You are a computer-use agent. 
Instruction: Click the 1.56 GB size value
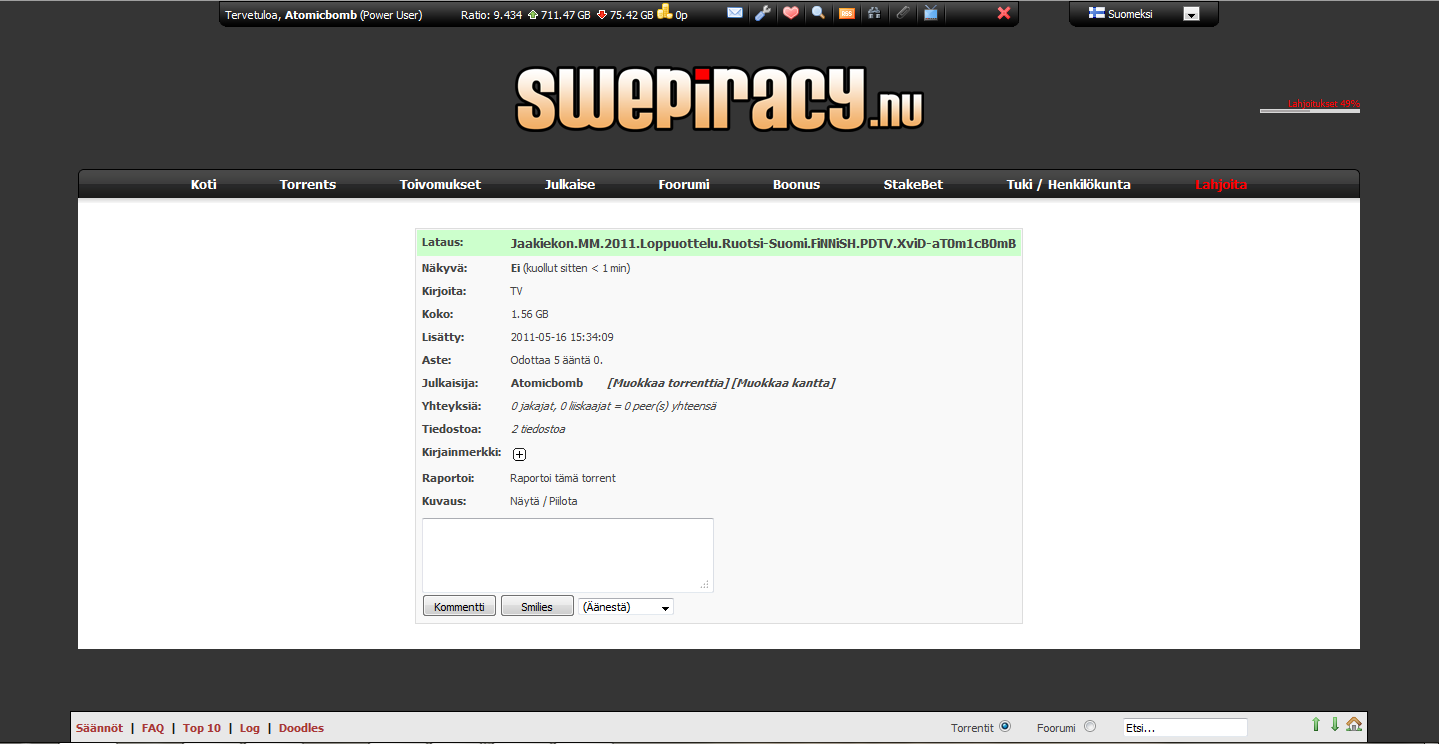(x=530, y=314)
